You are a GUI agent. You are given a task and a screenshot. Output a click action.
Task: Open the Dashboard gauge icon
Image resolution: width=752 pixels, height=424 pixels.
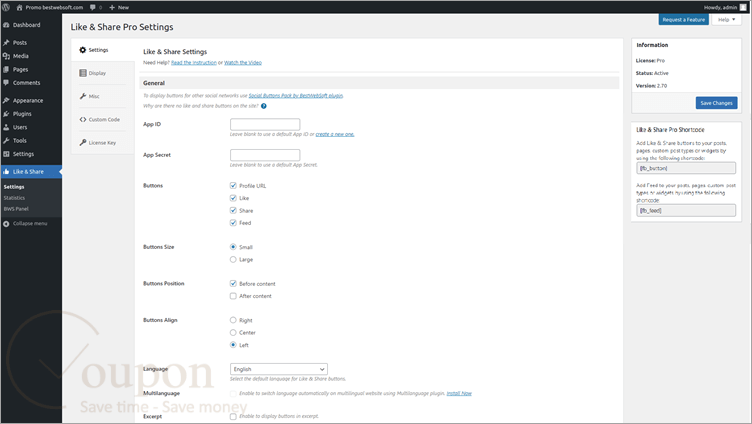[x=6, y=25]
